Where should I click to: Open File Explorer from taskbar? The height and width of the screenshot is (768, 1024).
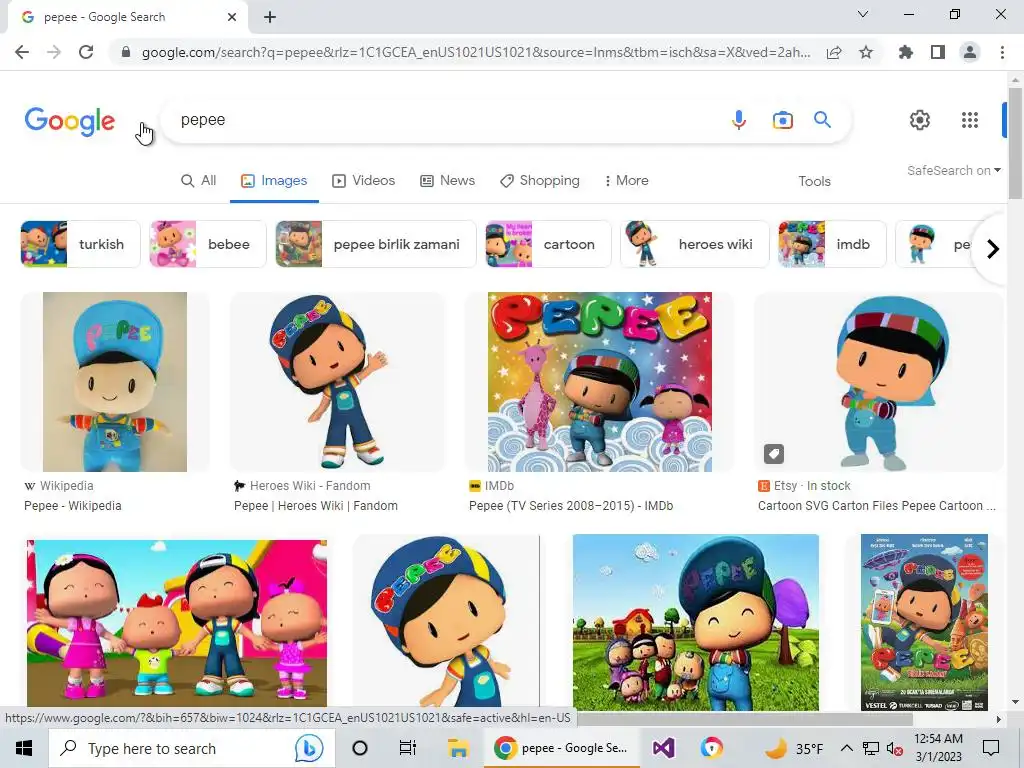tap(458, 748)
